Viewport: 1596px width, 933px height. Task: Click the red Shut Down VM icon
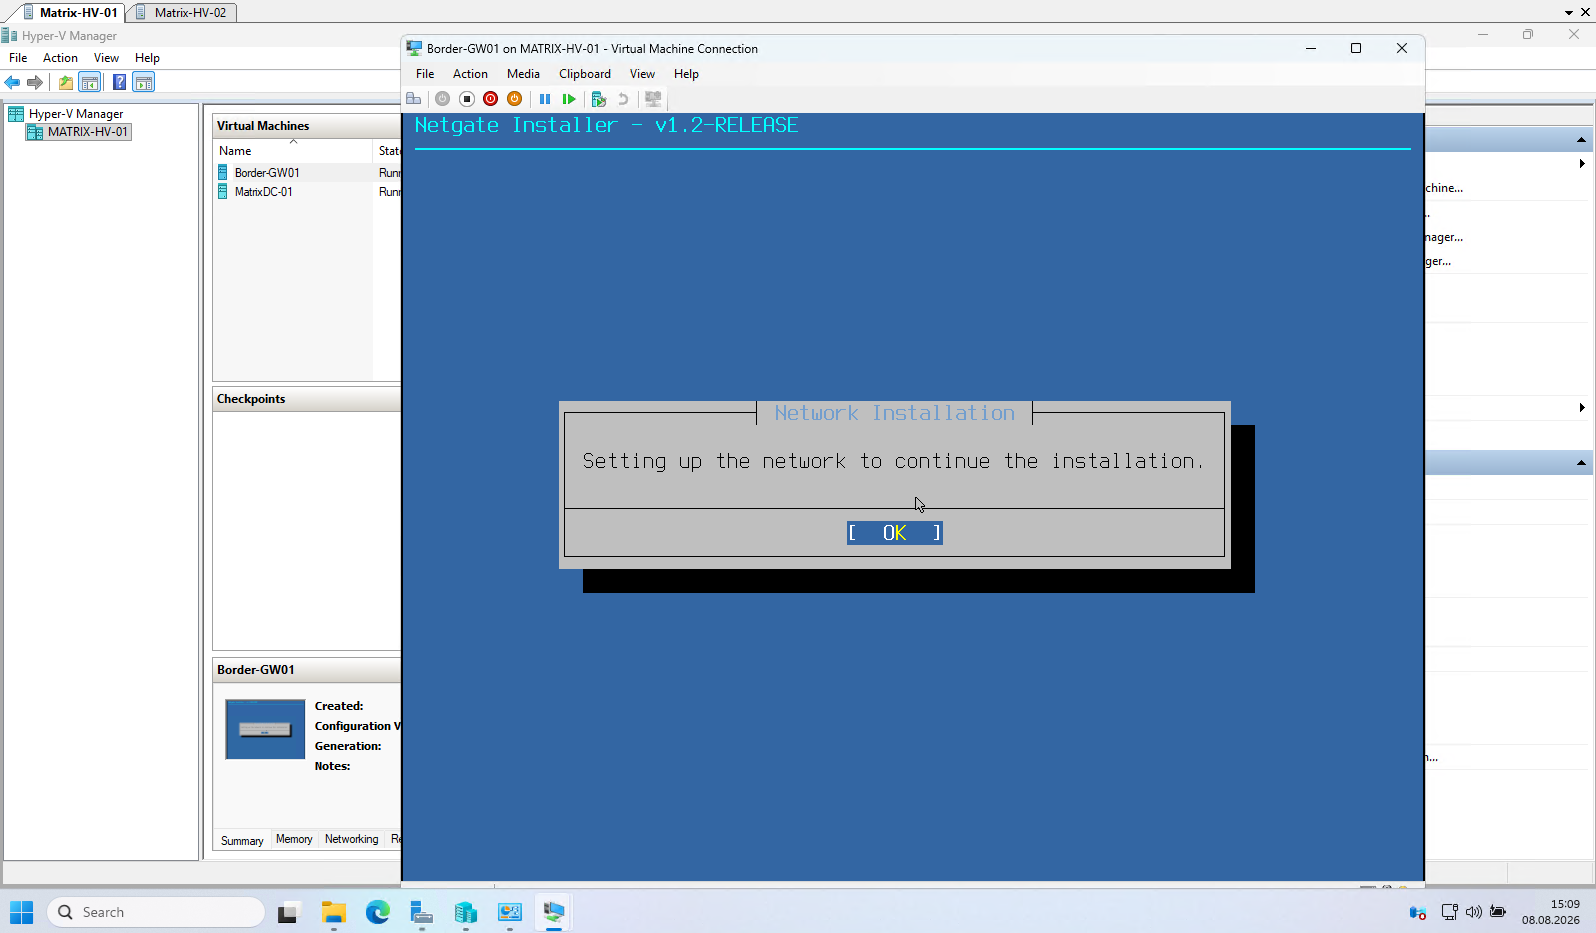pyautogui.click(x=490, y=99)
